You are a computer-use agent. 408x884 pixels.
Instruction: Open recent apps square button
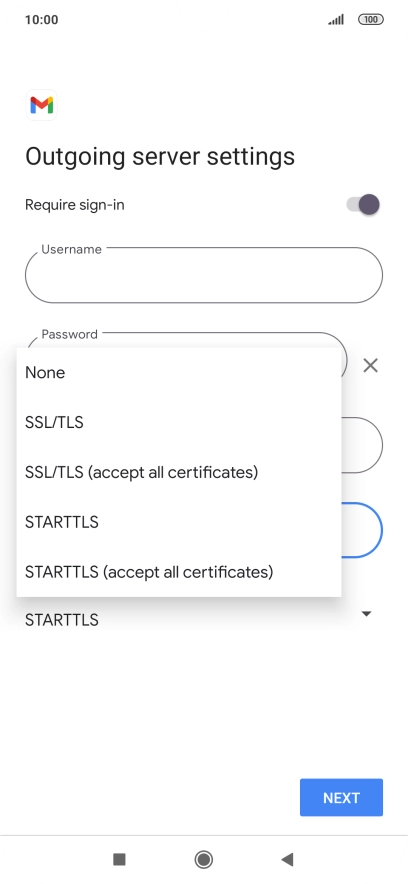coord(119,859)
